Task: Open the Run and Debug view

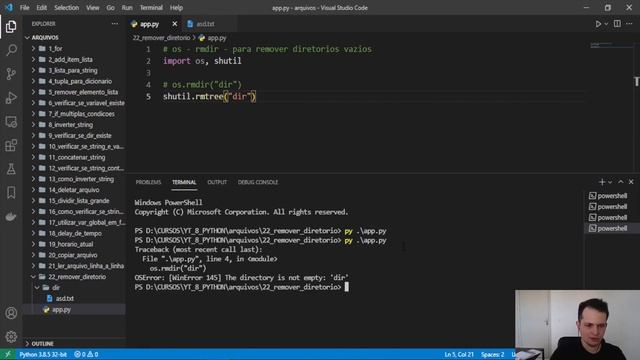Action: [11, 98]
